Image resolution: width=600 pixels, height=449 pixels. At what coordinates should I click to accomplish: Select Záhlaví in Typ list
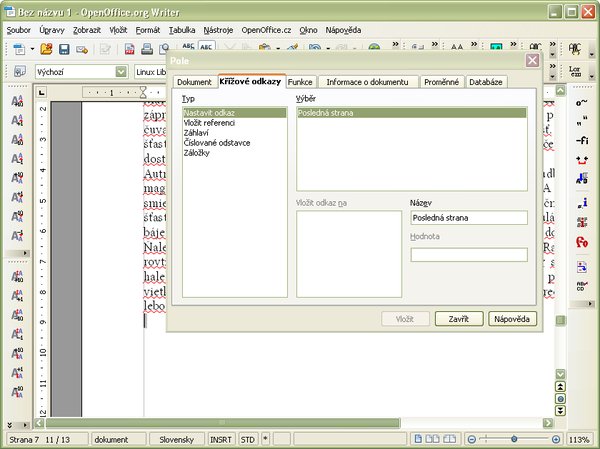pyautogui.click(x=235, y=133)
